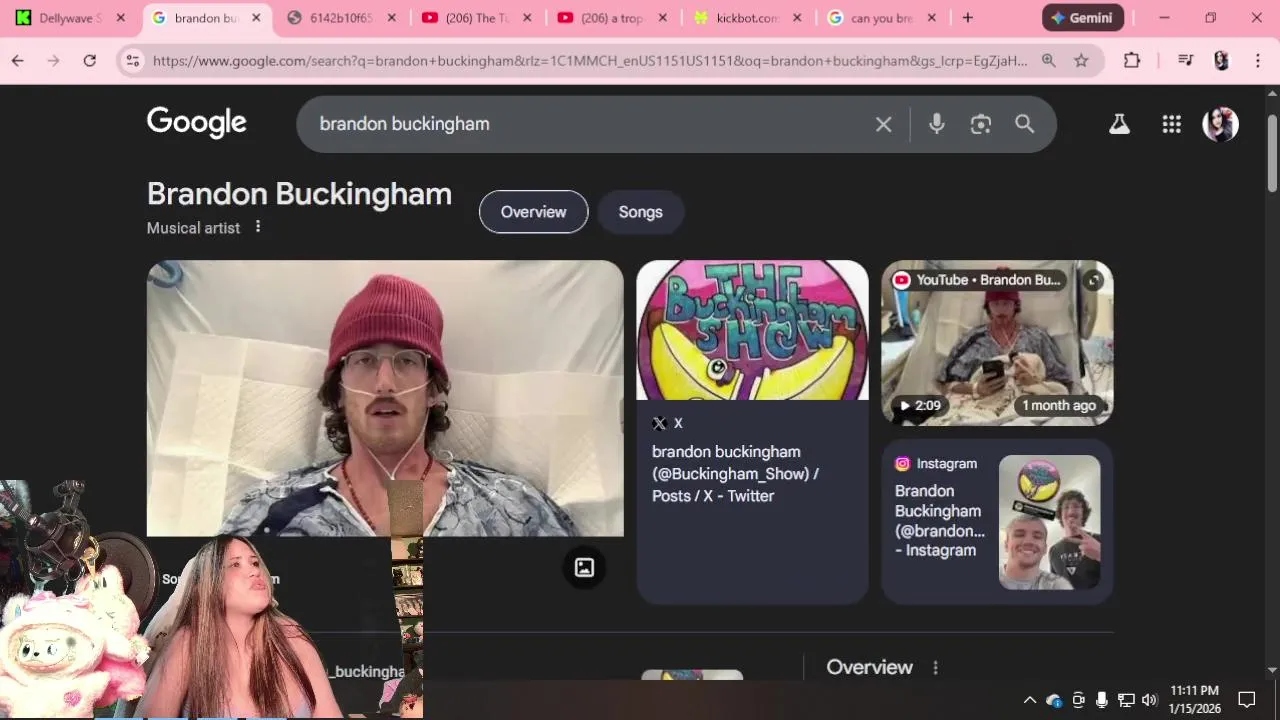Image resolution: width=1280 pixels, height=720 pixels.
Task: Clear the search box with the X icon
Action: (883, 124)
